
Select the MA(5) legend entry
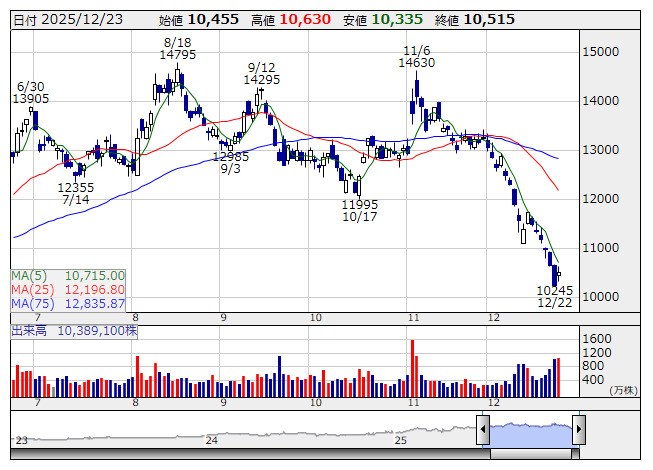[68, 275]
